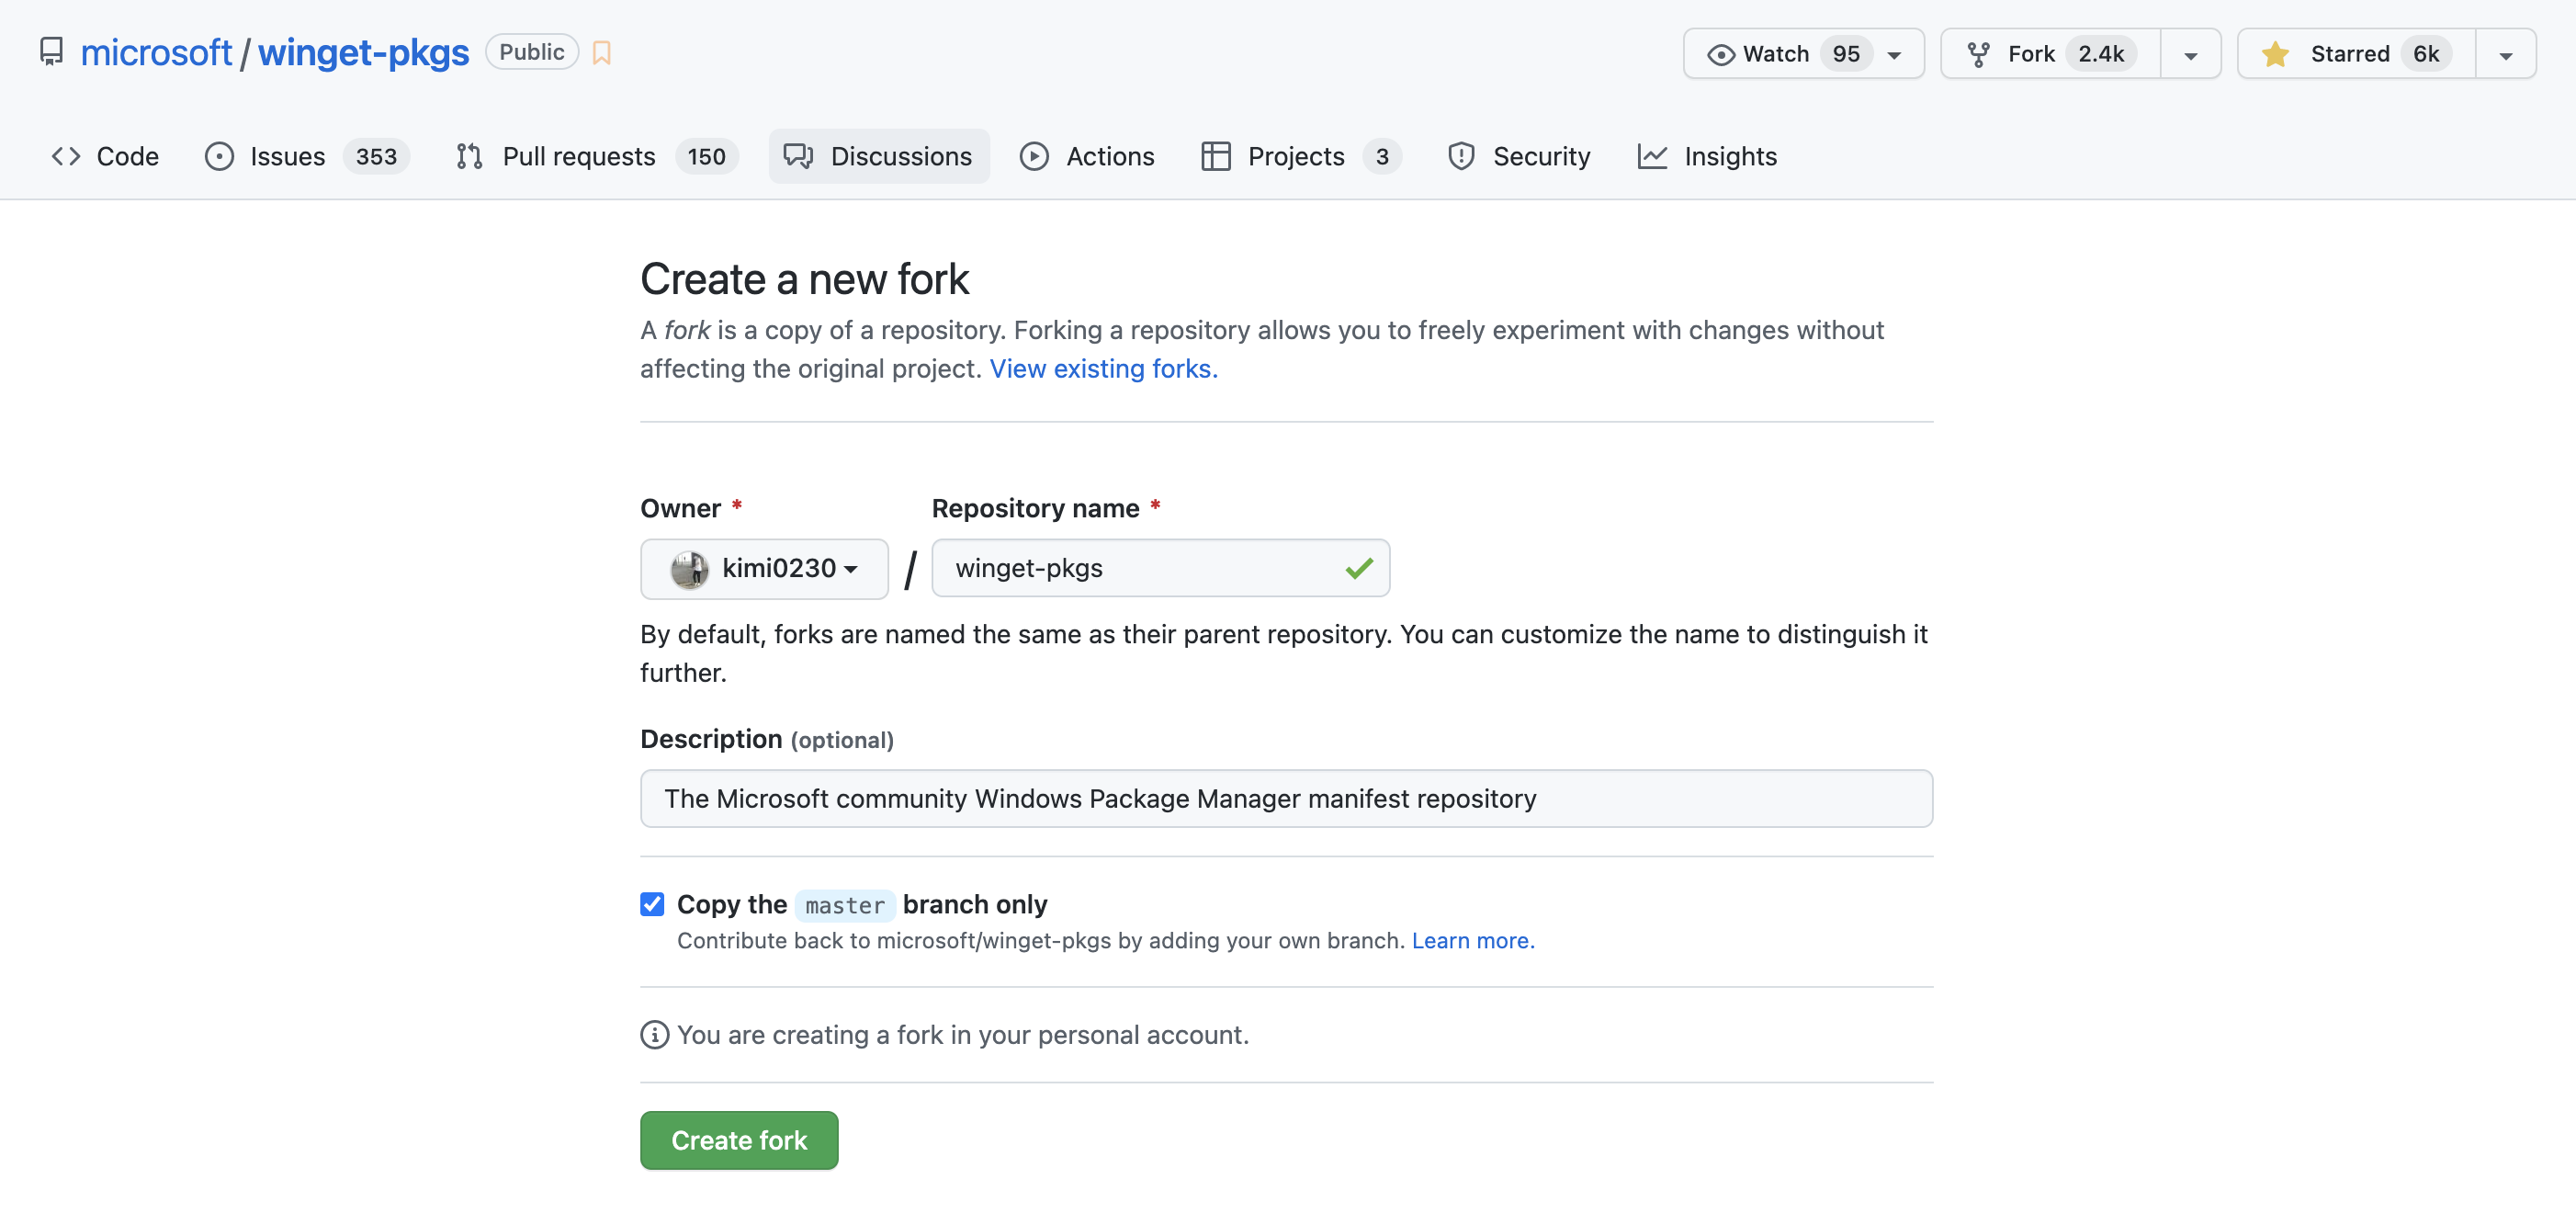This screenshot has width=2576, height=1213.
Task: Click the Issues count 353 badge
Action: click(376, 156)
